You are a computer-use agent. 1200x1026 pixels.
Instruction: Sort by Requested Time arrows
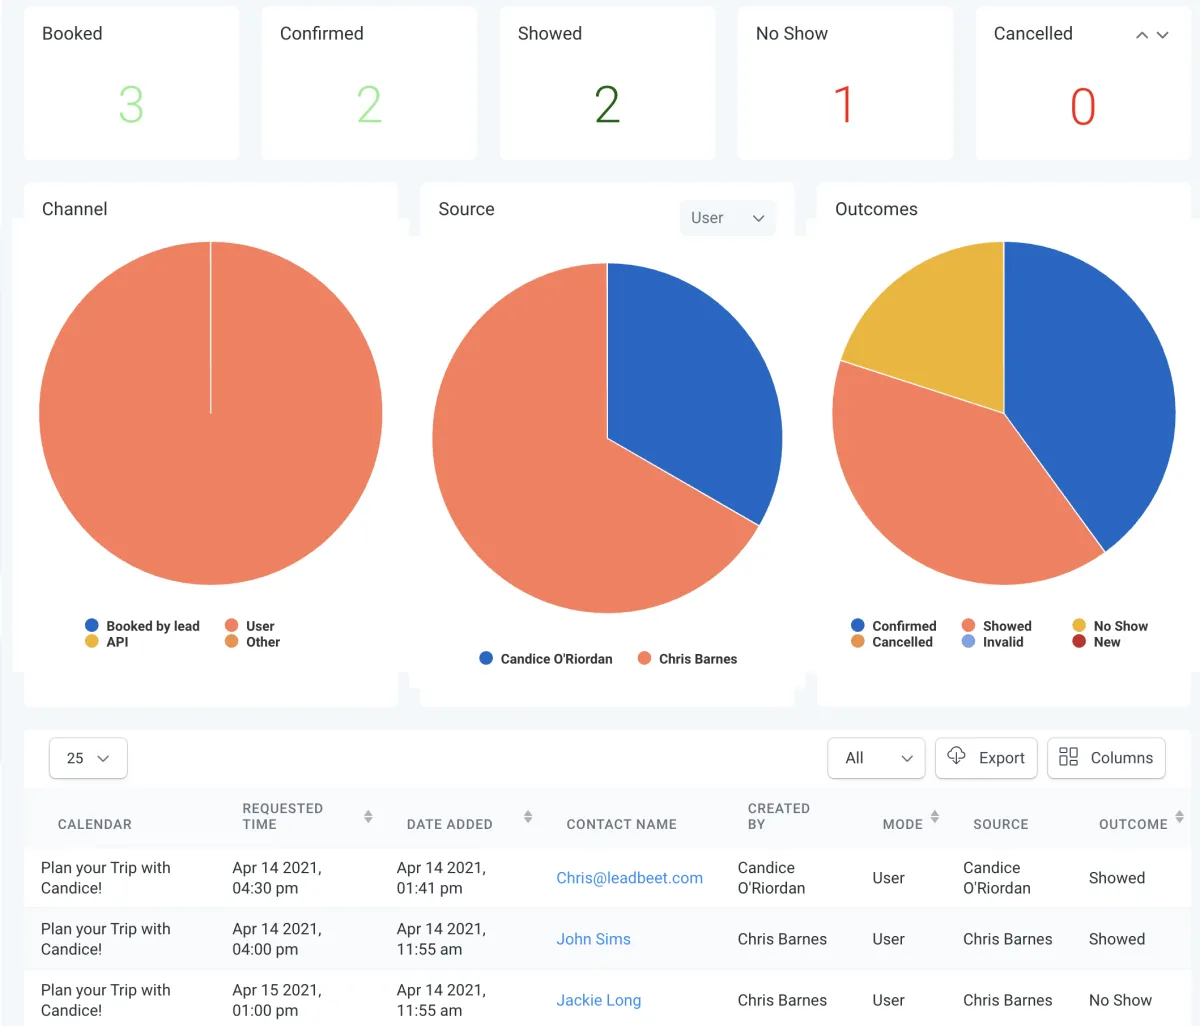(368, 817)
